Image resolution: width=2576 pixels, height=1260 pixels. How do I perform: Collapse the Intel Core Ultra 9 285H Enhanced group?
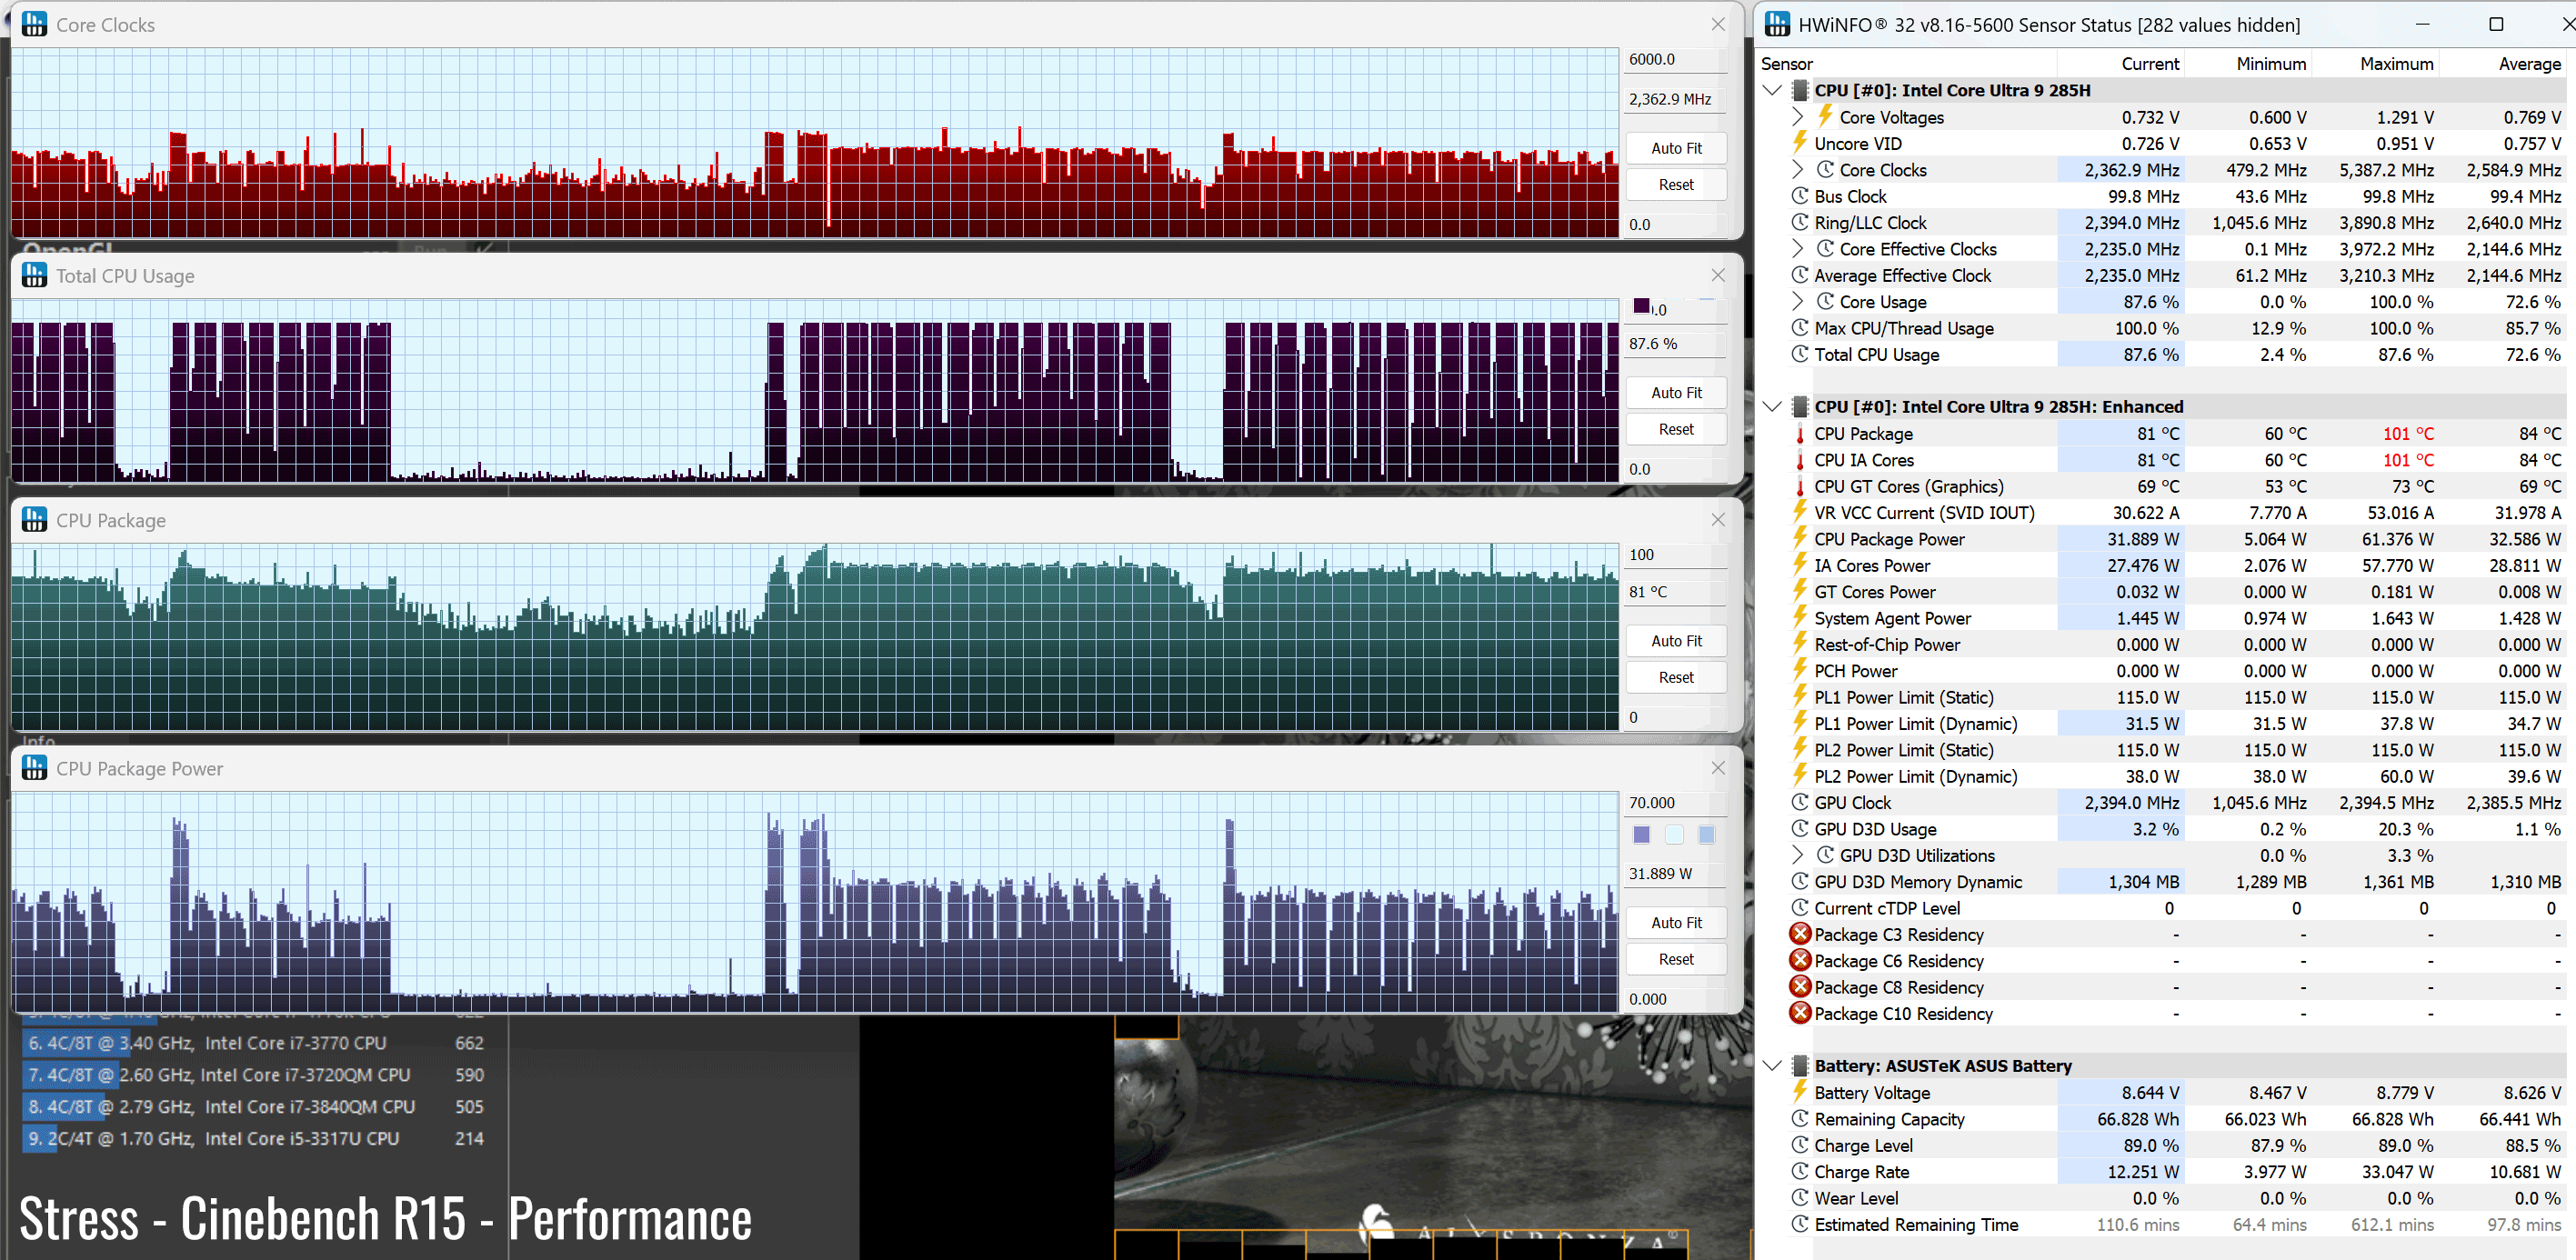[1773, 406]
